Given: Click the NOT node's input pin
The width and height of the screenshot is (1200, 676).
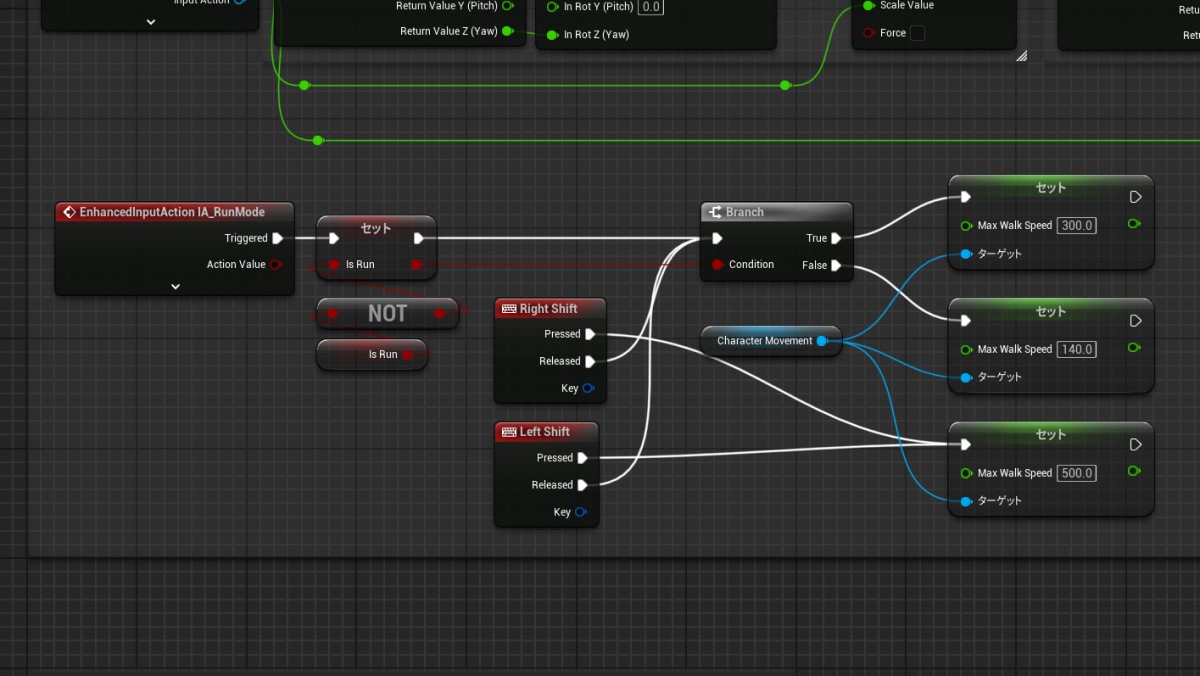Looking at the screenshot, I should click(335, 314).
